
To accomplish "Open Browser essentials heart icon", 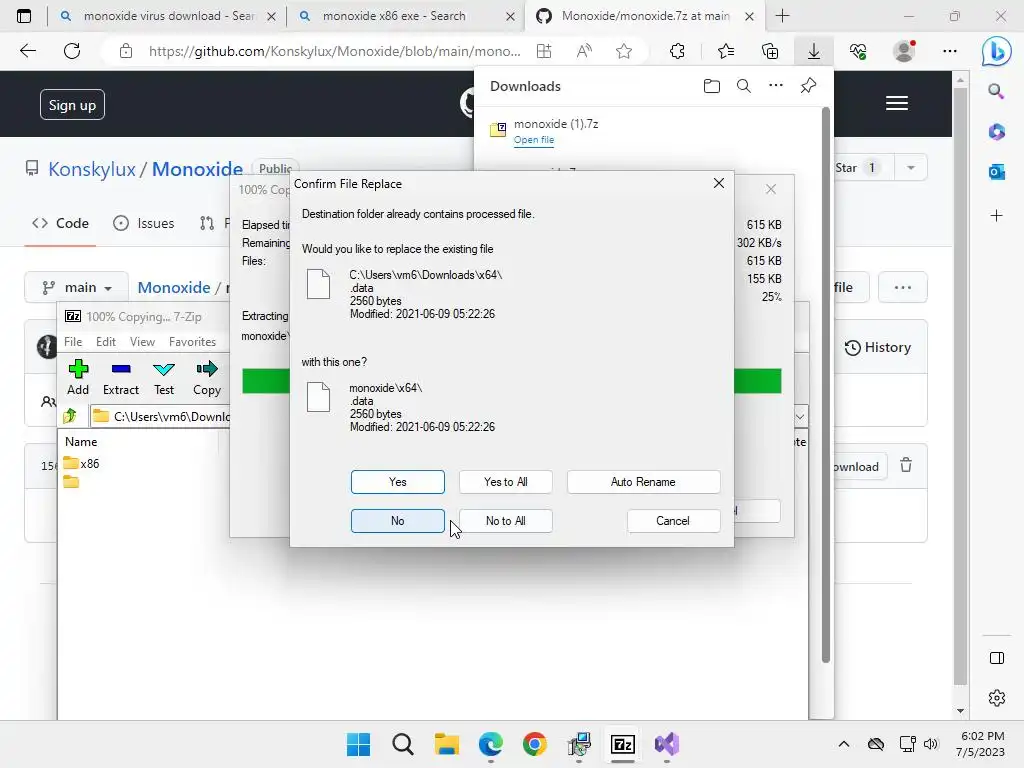I will [x=858, y=51].
